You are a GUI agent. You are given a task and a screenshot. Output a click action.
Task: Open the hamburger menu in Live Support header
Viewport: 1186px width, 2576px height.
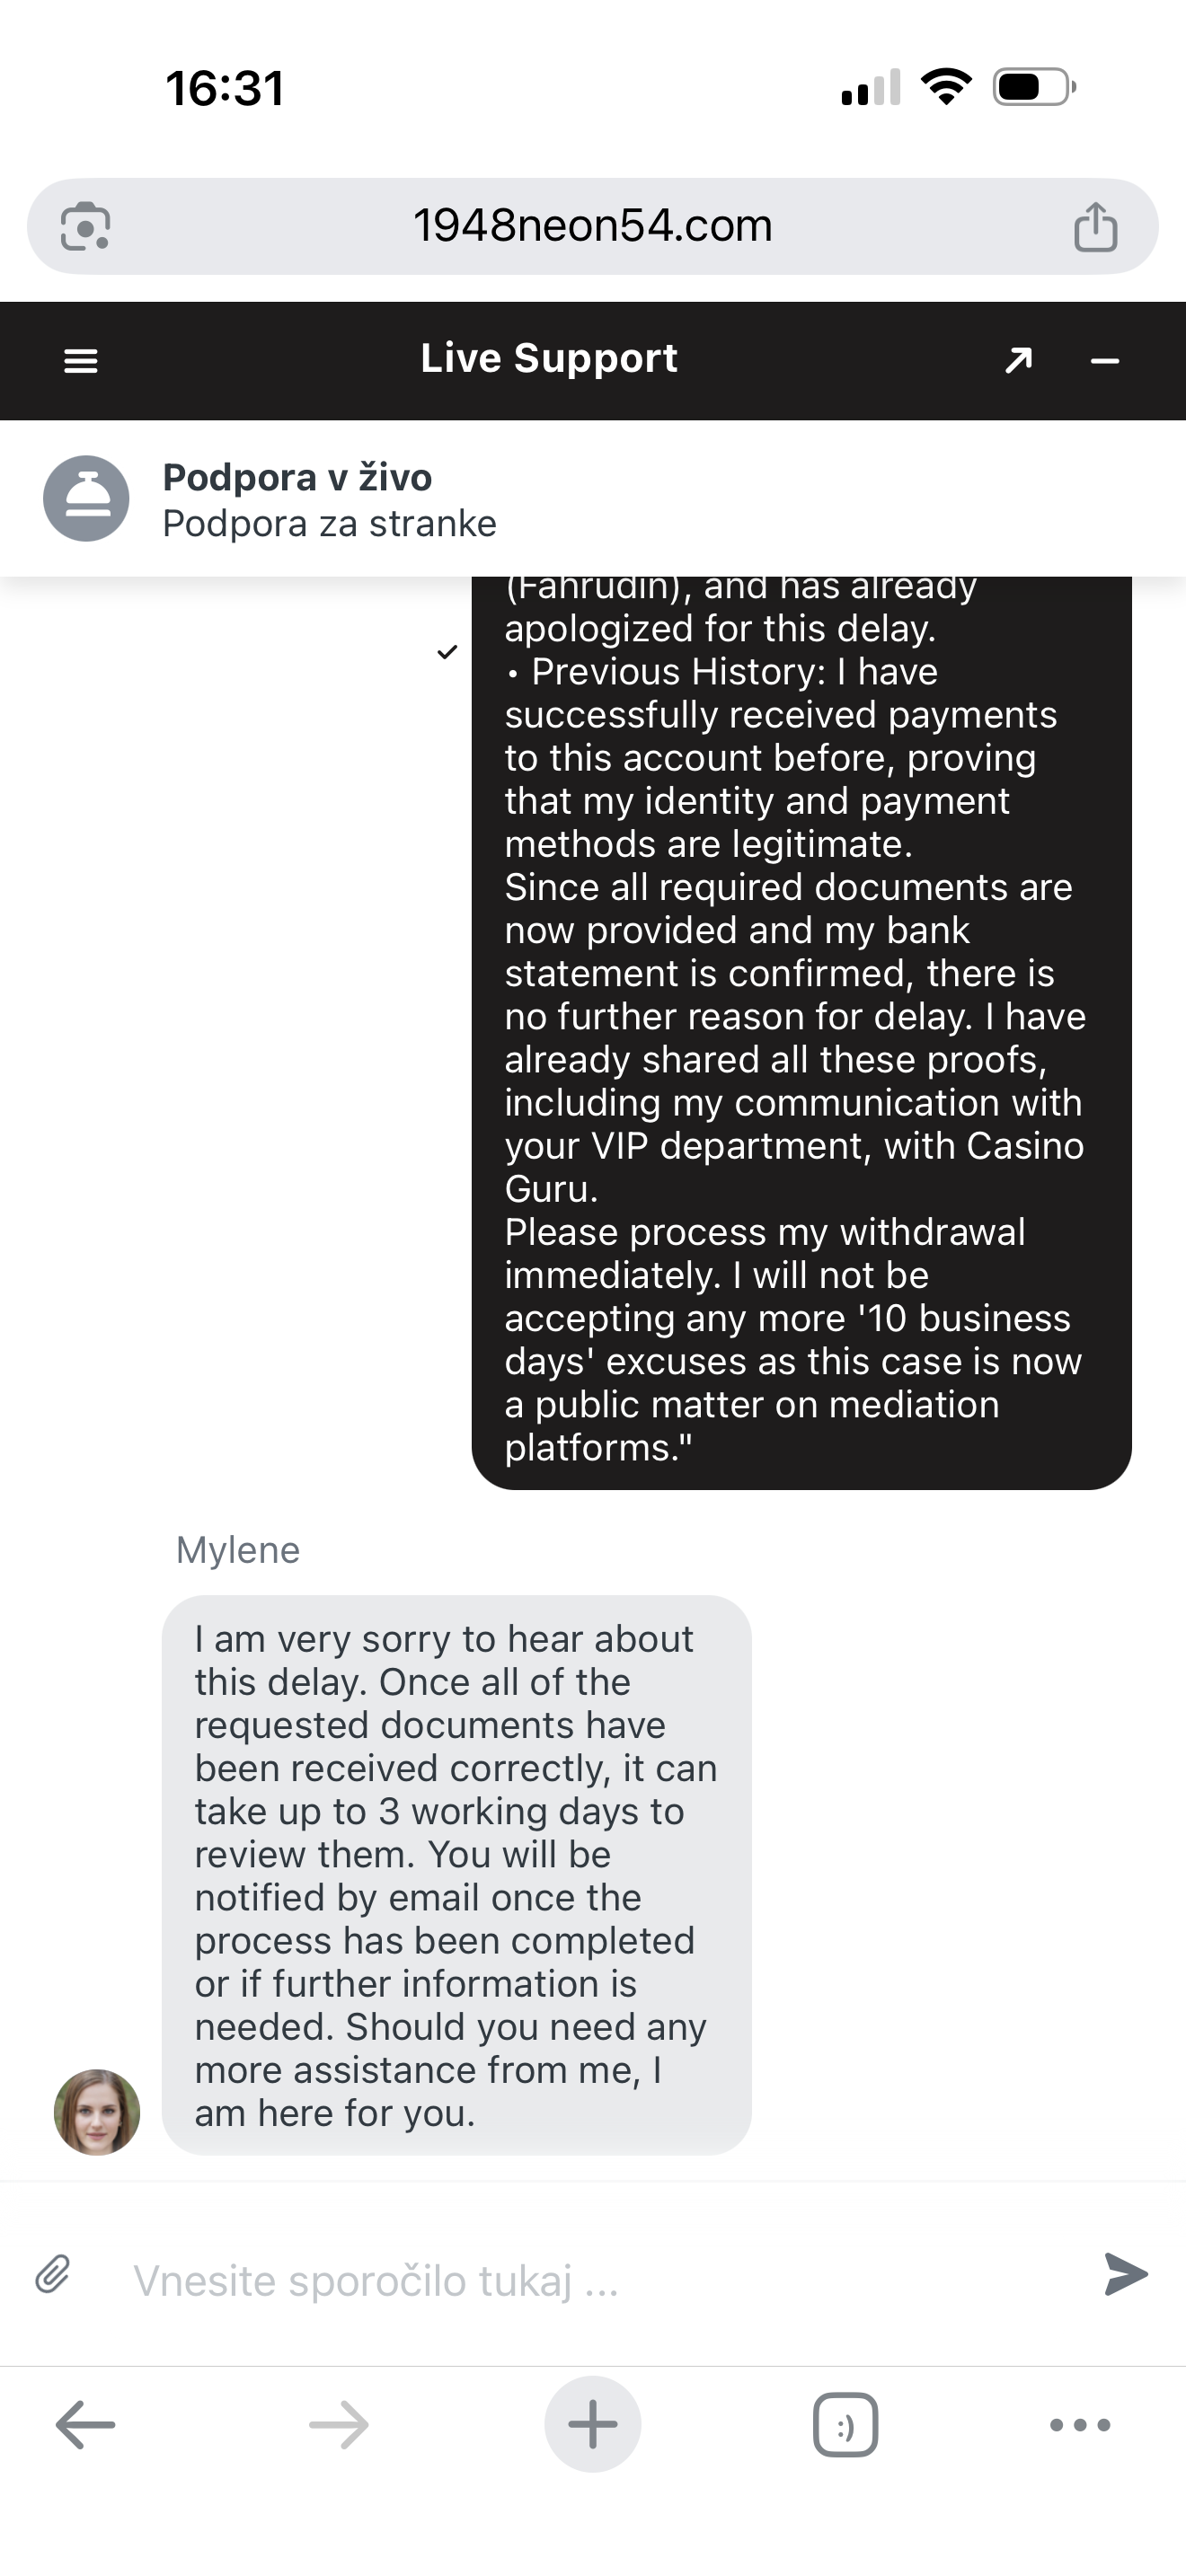(x=81, y=361)
